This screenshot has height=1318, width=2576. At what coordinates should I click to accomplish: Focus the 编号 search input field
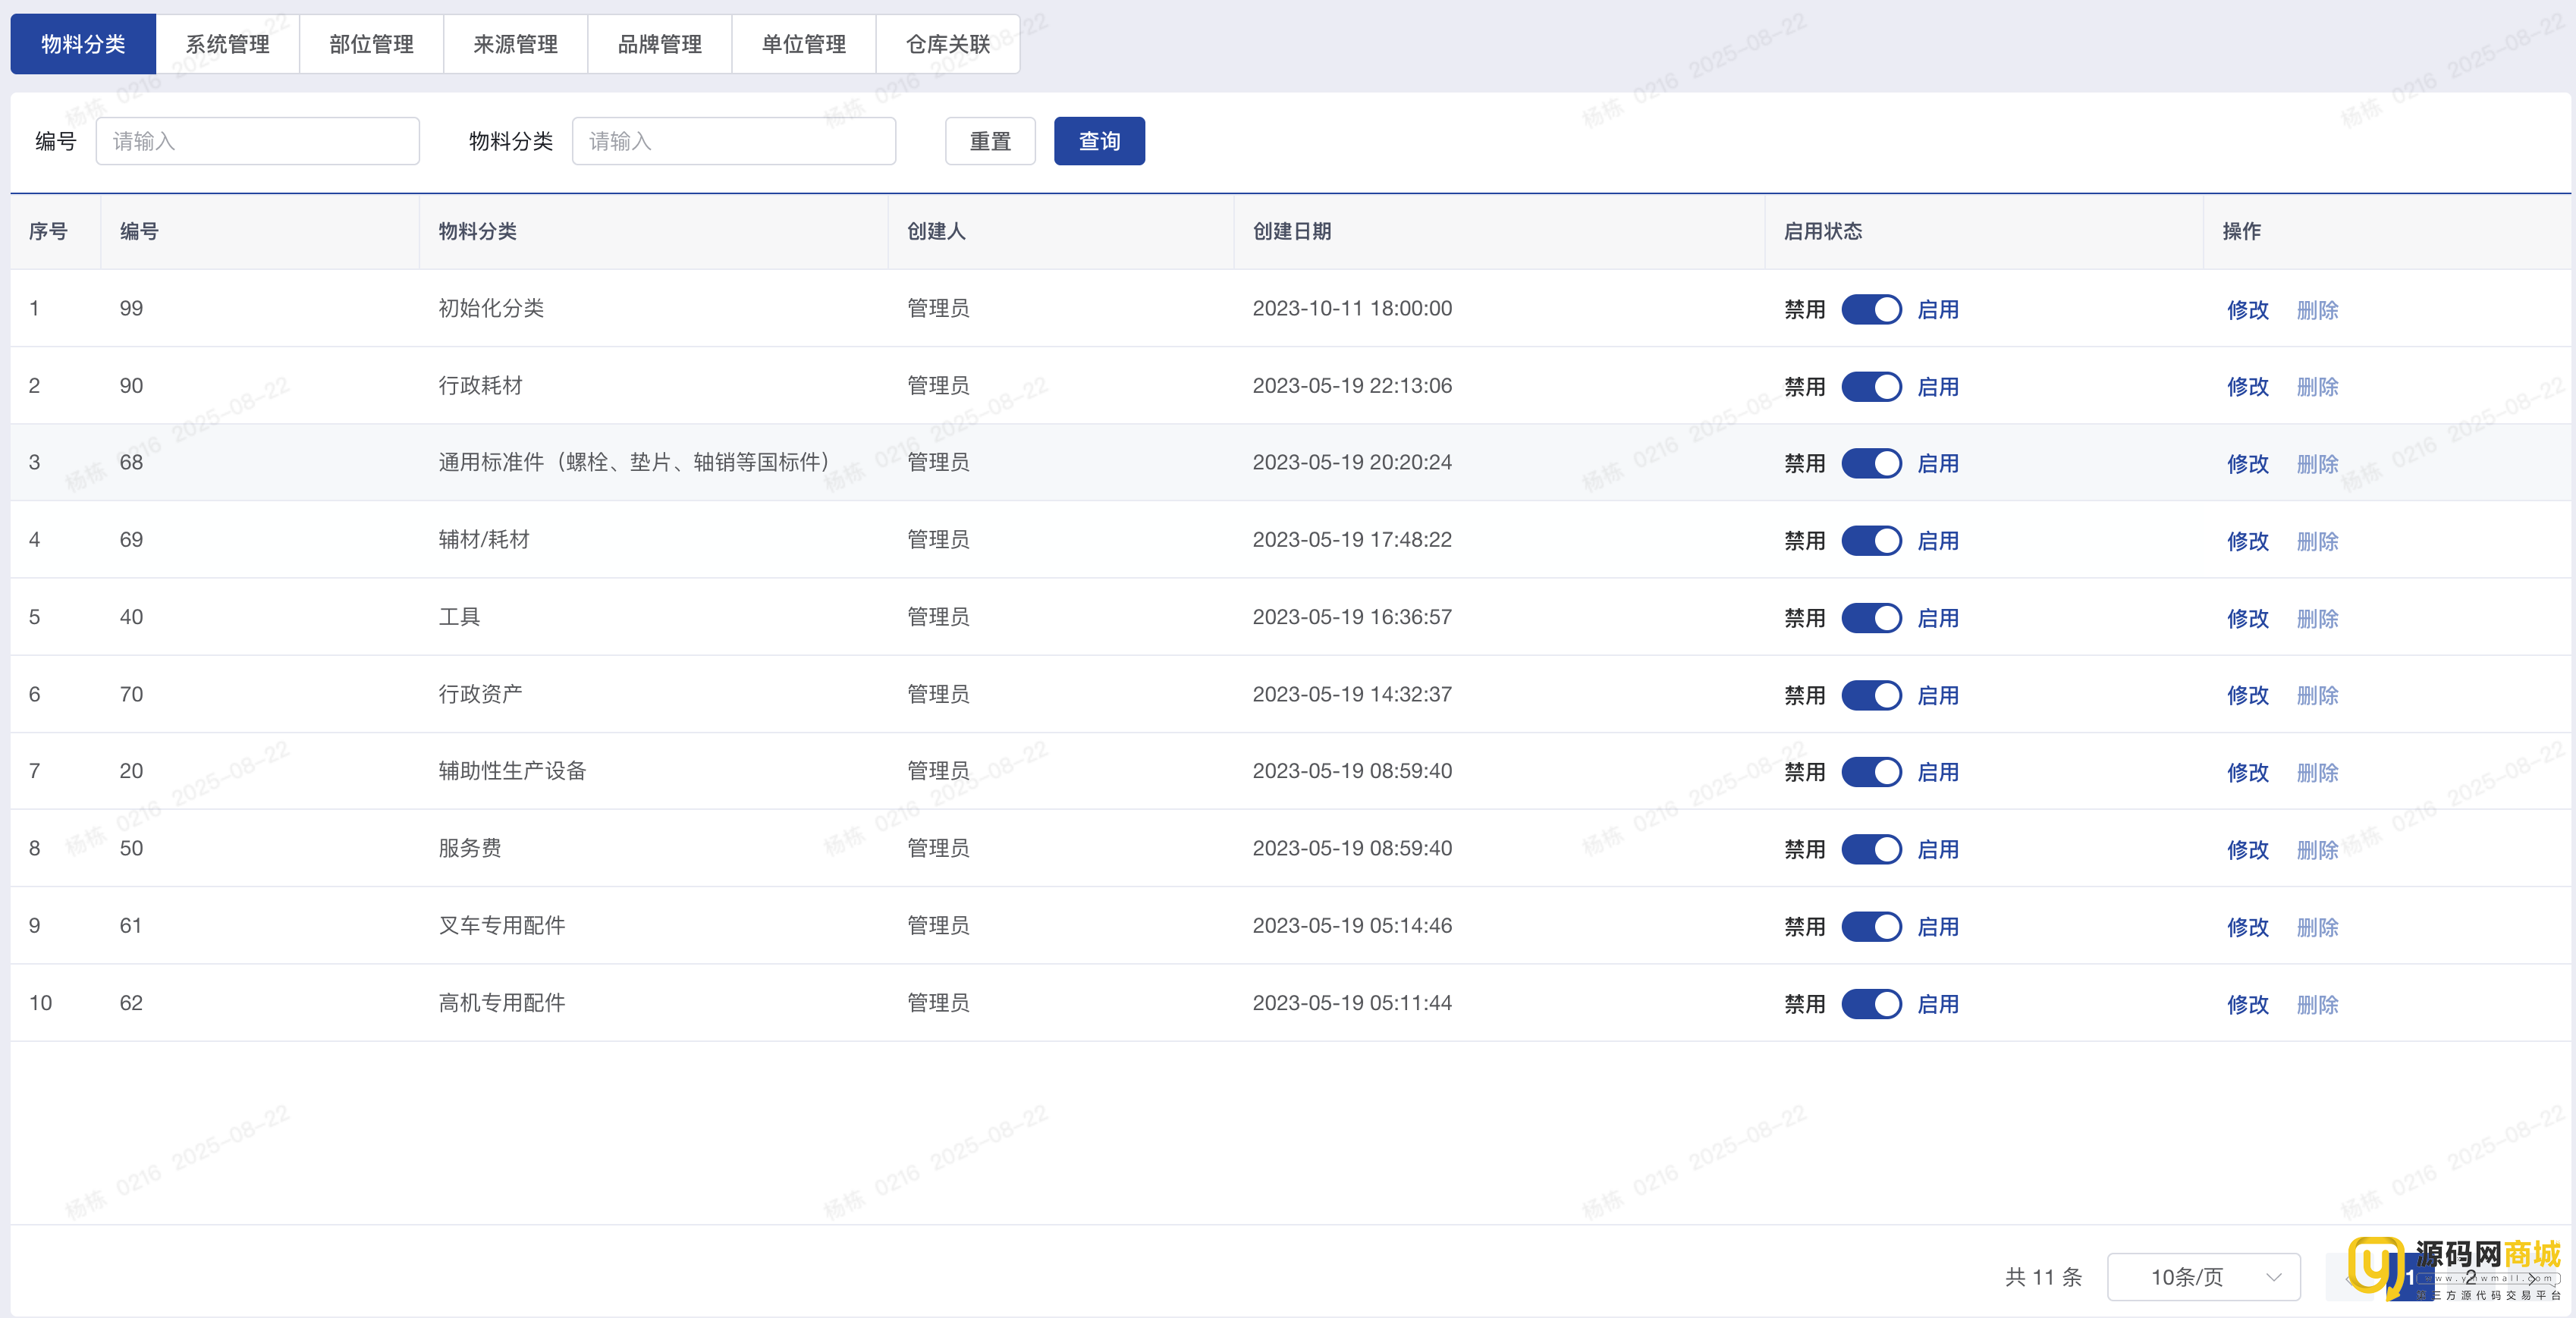click(257, 141)
